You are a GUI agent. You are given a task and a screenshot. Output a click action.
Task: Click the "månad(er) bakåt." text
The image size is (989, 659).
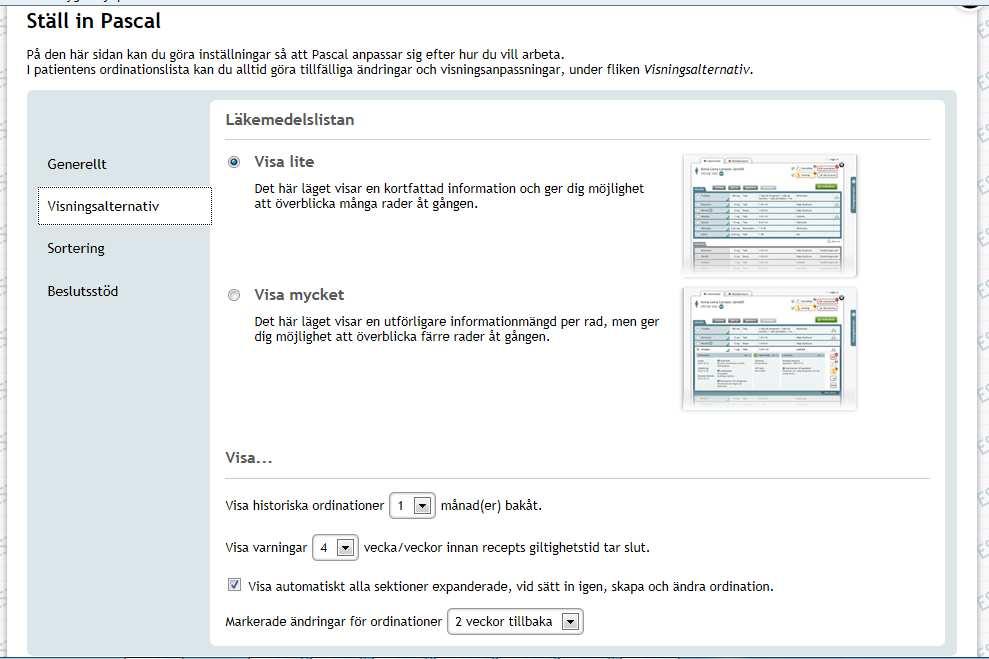coord(491,506)
